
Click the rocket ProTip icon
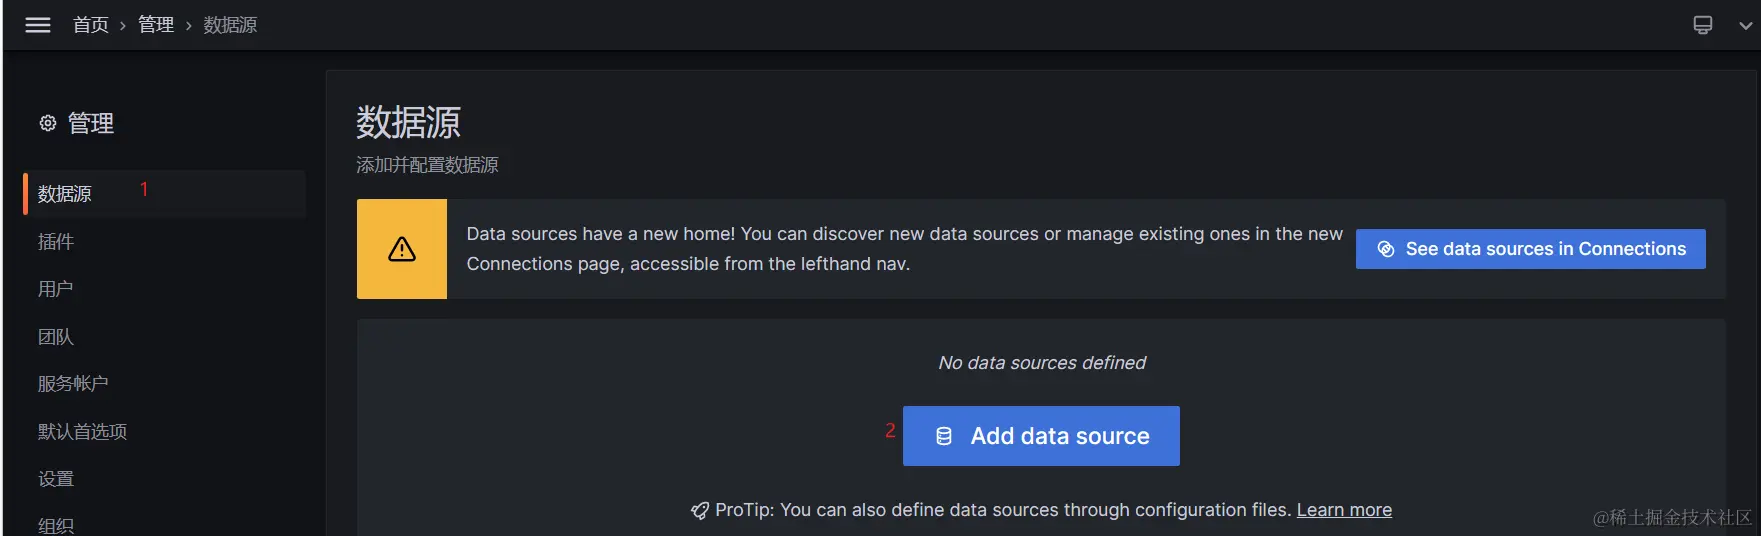pos(700,511)
